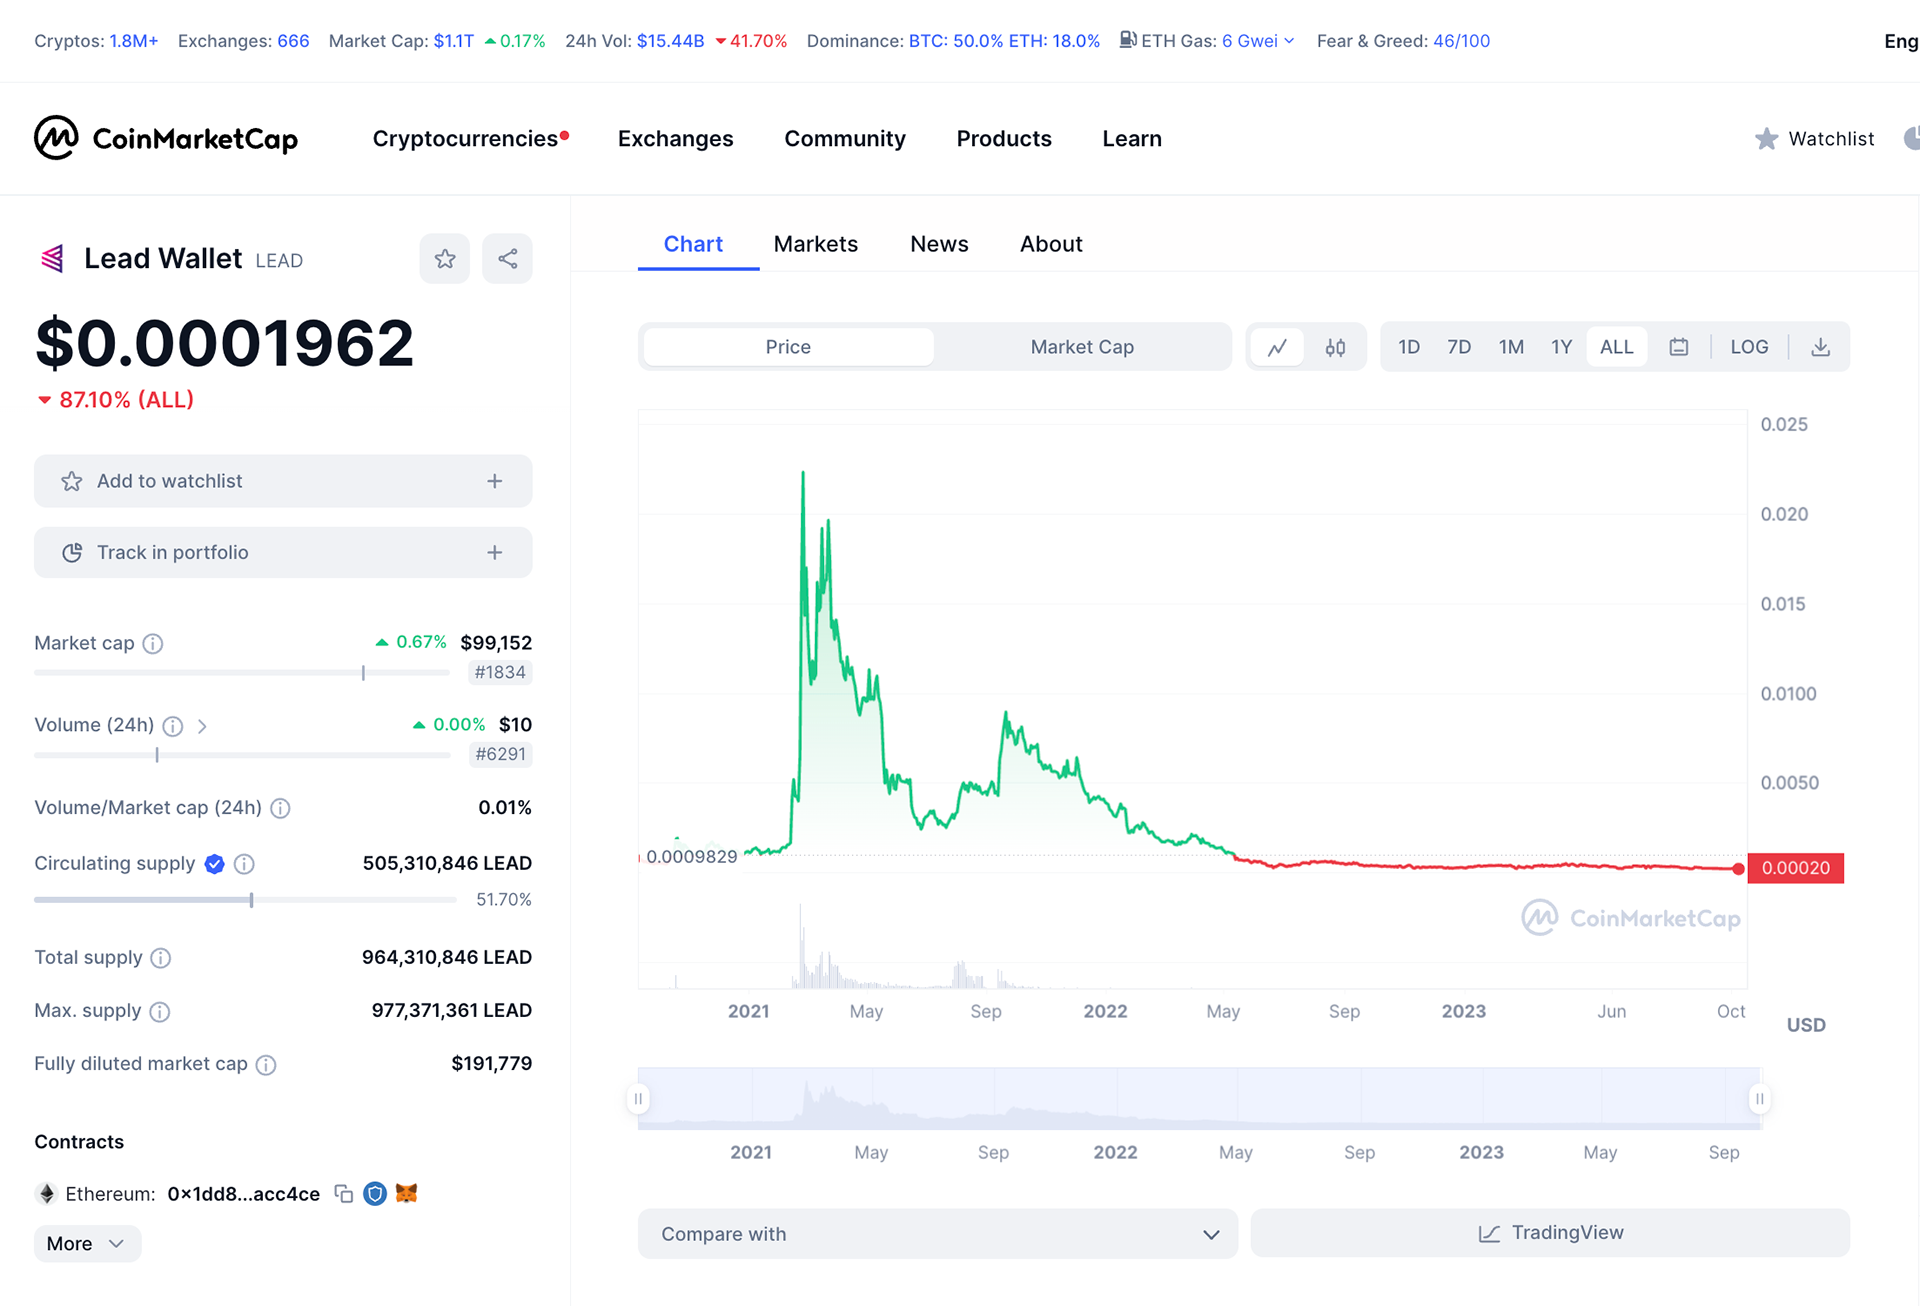This screenshot has height=1306, width=1920.
Task: Click Watchlist in the top bar
Action: [x=1831, y=139]
